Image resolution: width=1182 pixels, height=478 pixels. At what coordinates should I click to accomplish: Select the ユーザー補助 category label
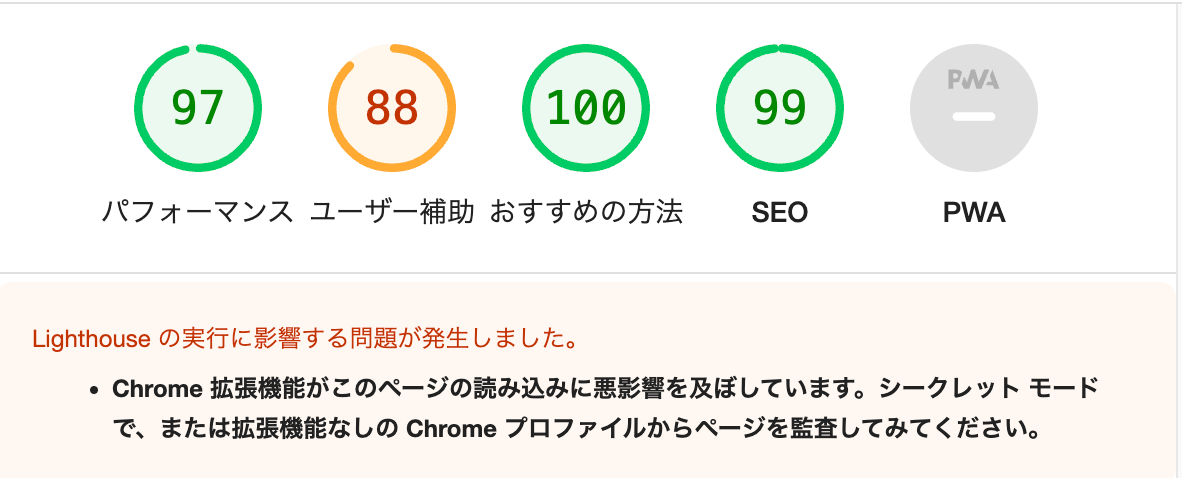coord(392,213)
